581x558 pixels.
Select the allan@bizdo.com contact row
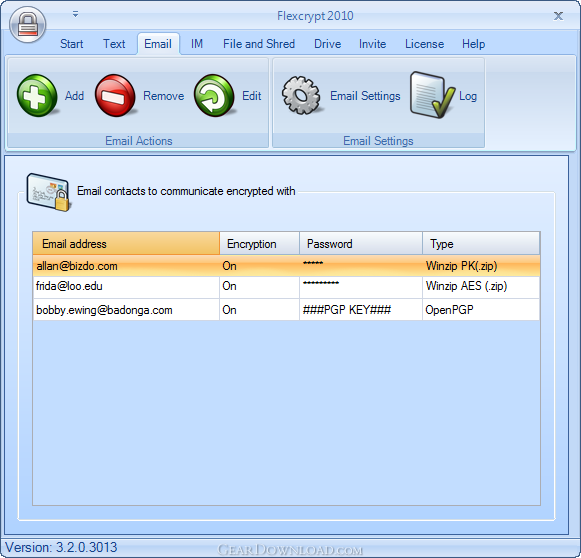[286, 265]
